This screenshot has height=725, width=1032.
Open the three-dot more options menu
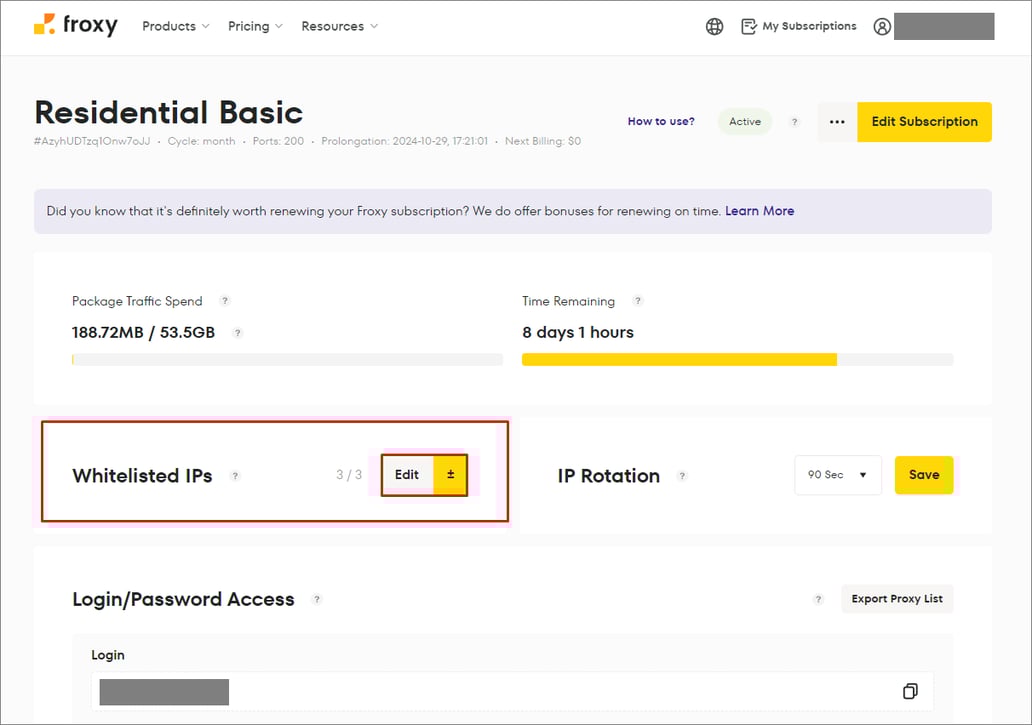point(837,122)
